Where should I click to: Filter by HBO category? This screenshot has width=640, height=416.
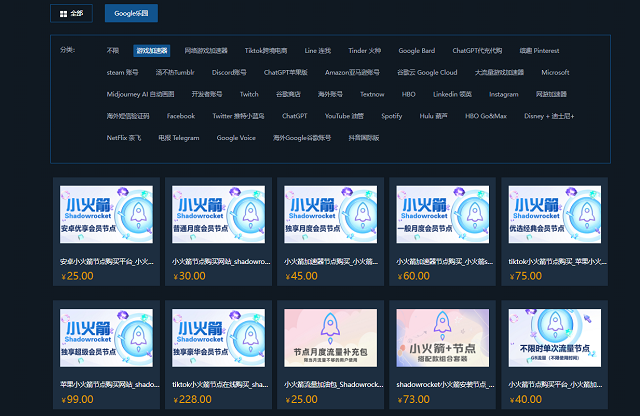(x=408, y=94)
